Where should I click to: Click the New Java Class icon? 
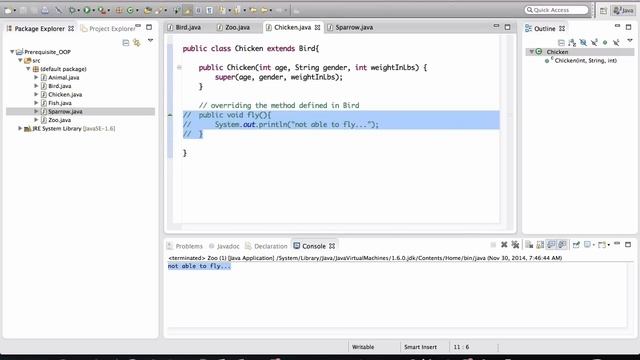[130, 10]
